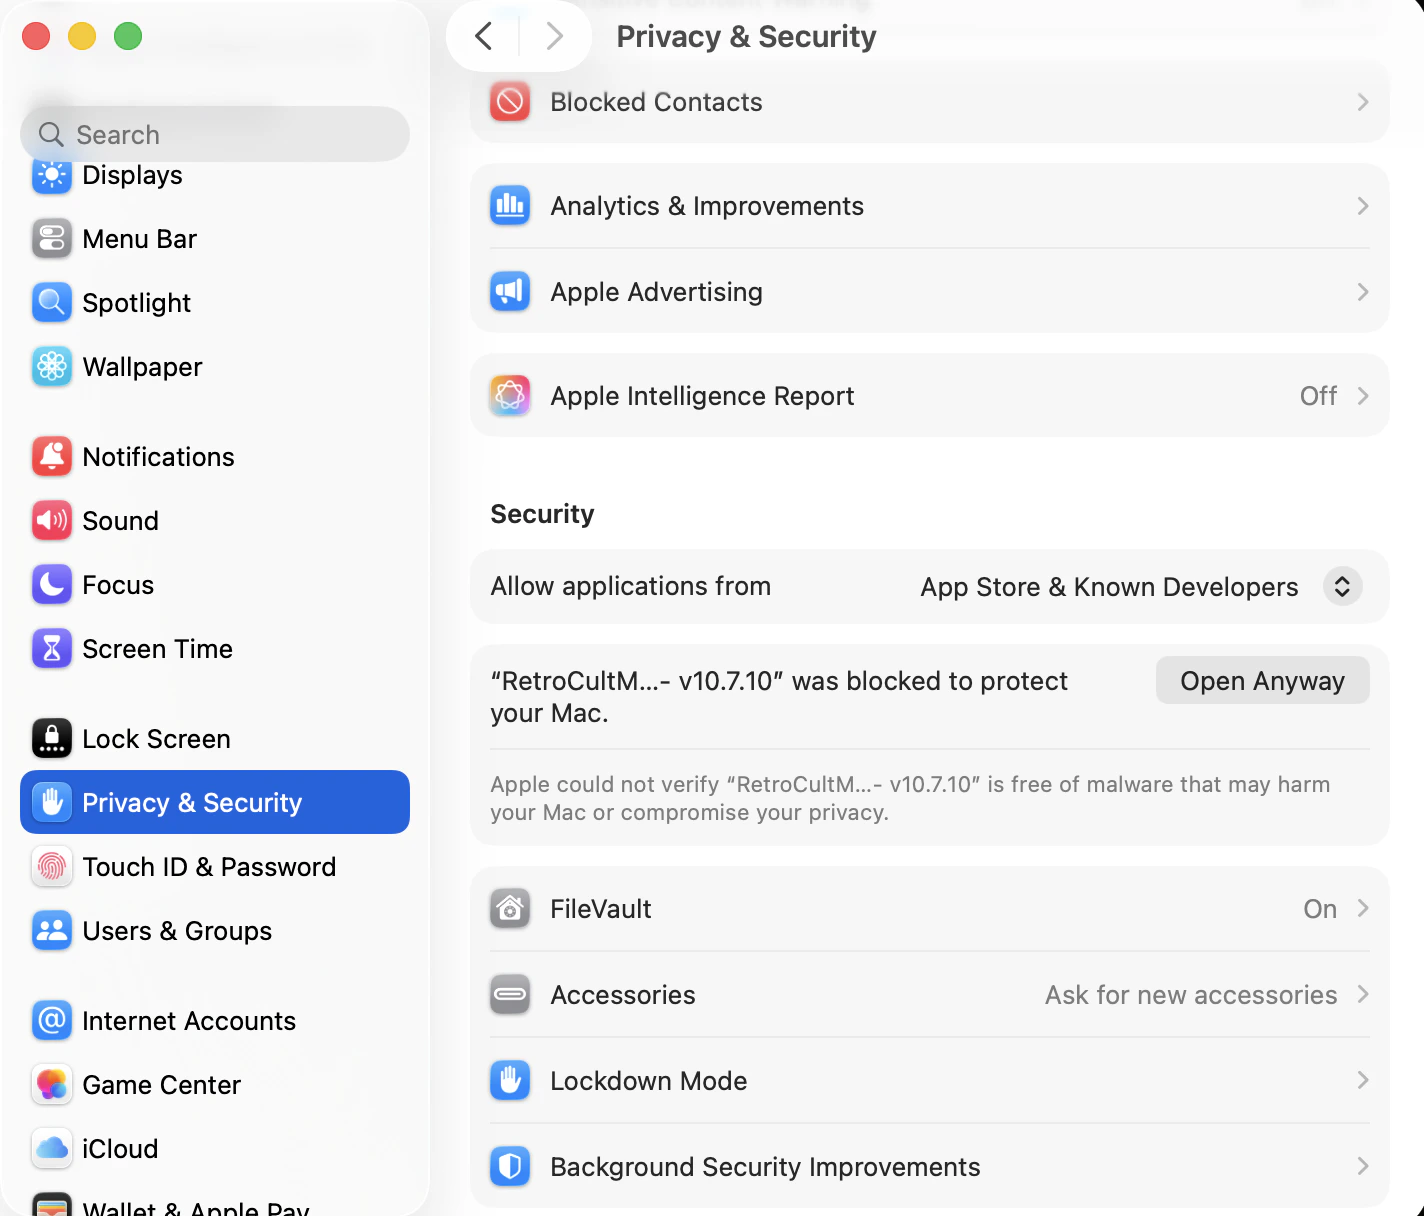The image size is (1424, 1216).
Task: Open Wallpaper via its flower icon
Action: pos(52,367)
